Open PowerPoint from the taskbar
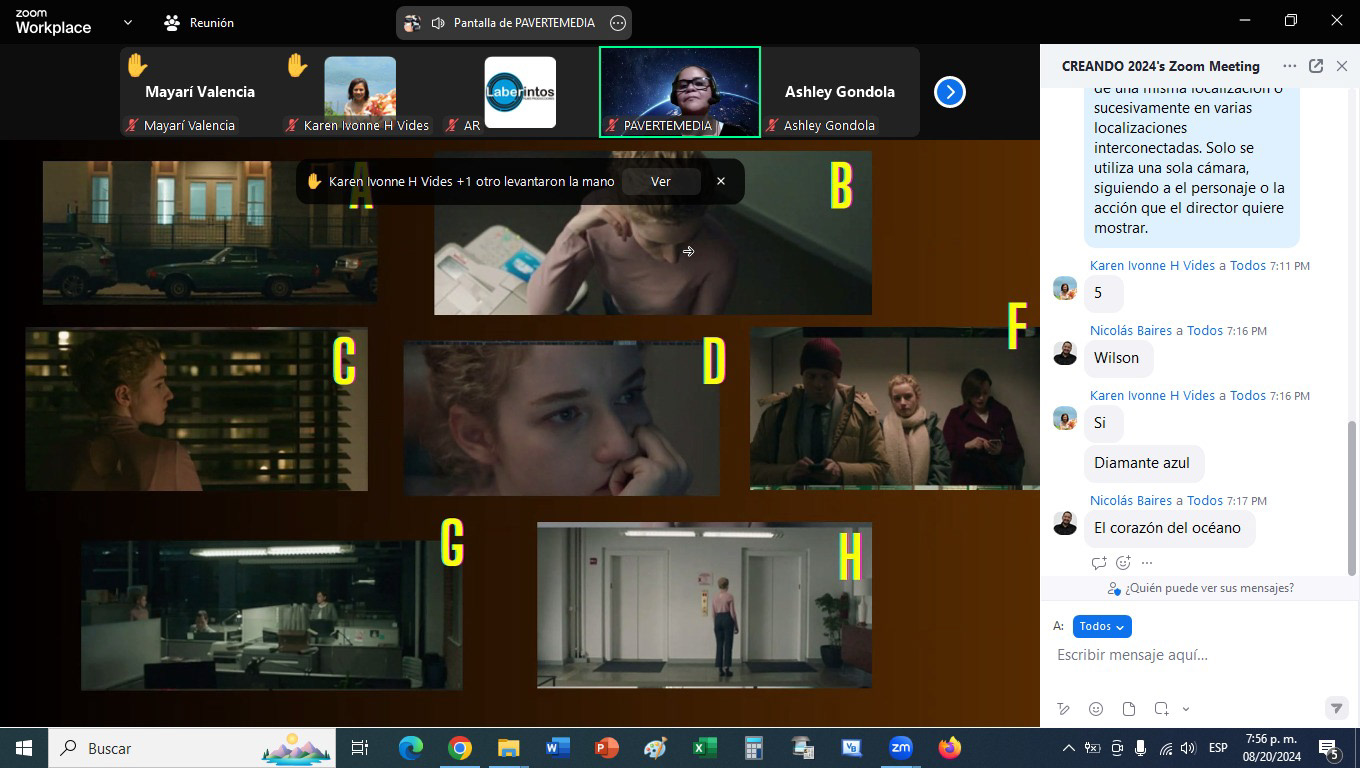The height and width of the screenshot is (768, 1360). 606,748
